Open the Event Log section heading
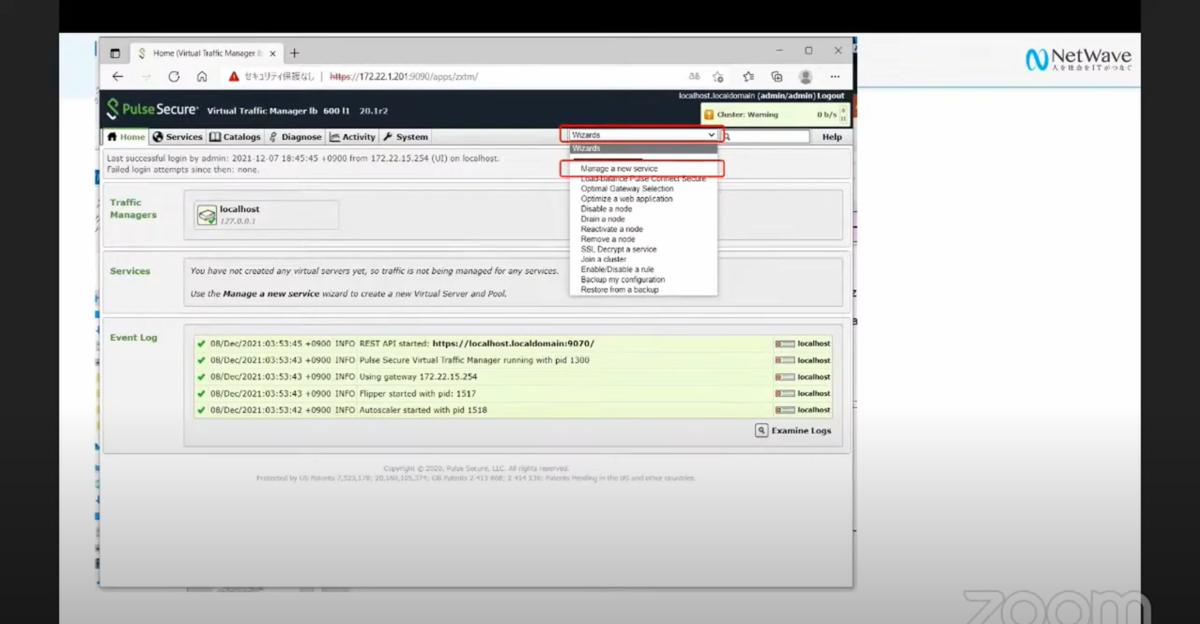This screenshot has width=1200, height=624. pos(133,337)
